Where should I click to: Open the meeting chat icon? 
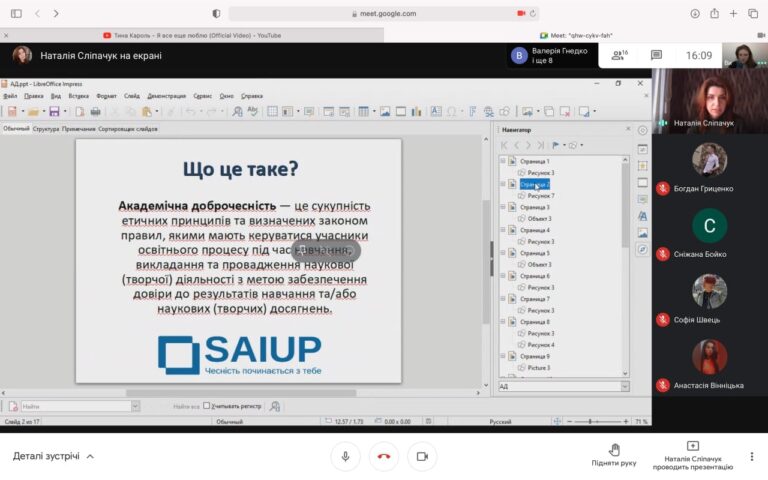click(656, 55)
